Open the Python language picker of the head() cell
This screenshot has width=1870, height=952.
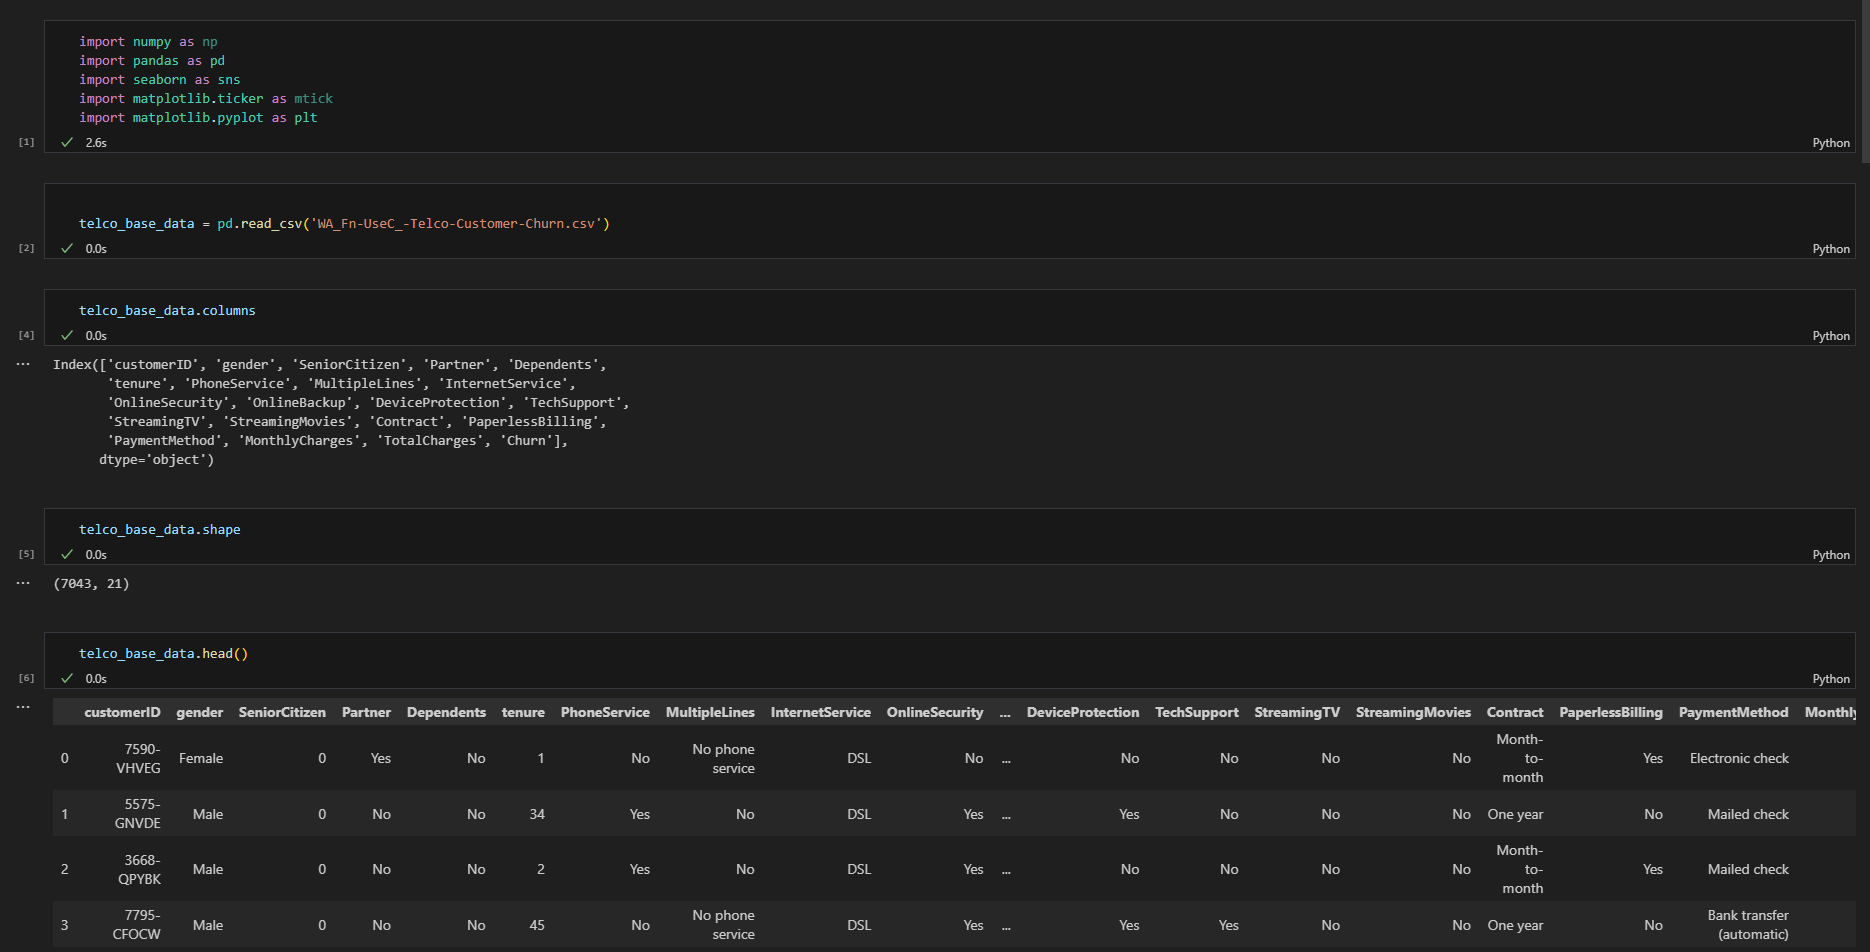point(1831,679)
